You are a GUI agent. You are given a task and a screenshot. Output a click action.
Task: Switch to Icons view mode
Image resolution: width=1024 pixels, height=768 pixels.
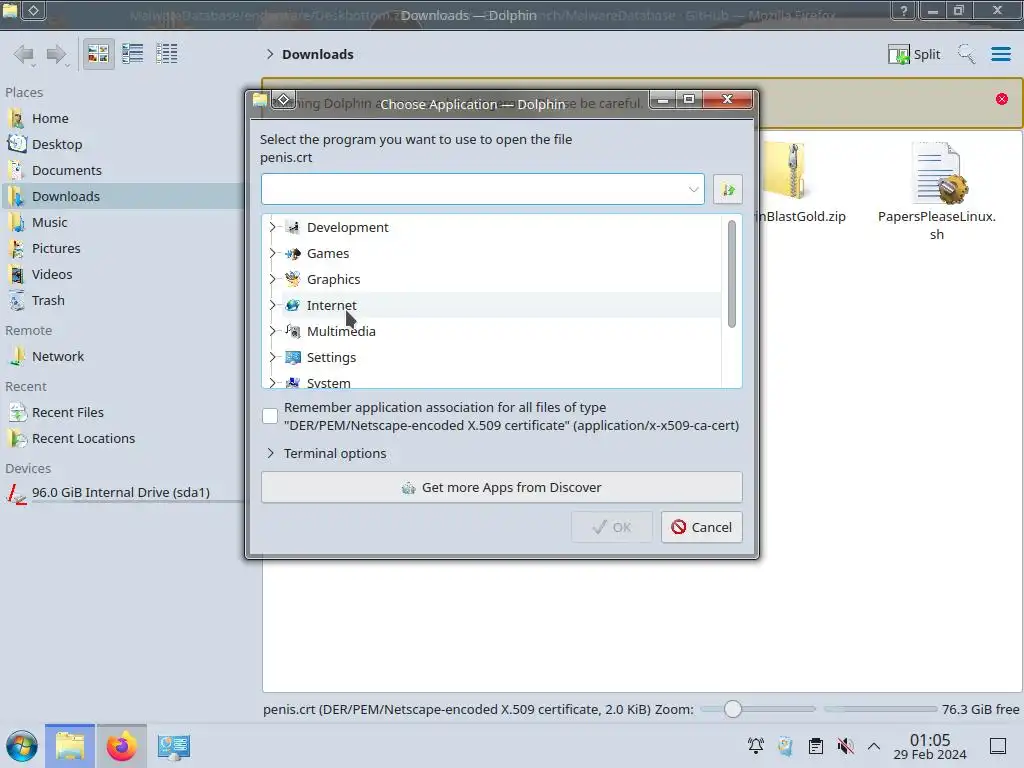coord(98,54)
